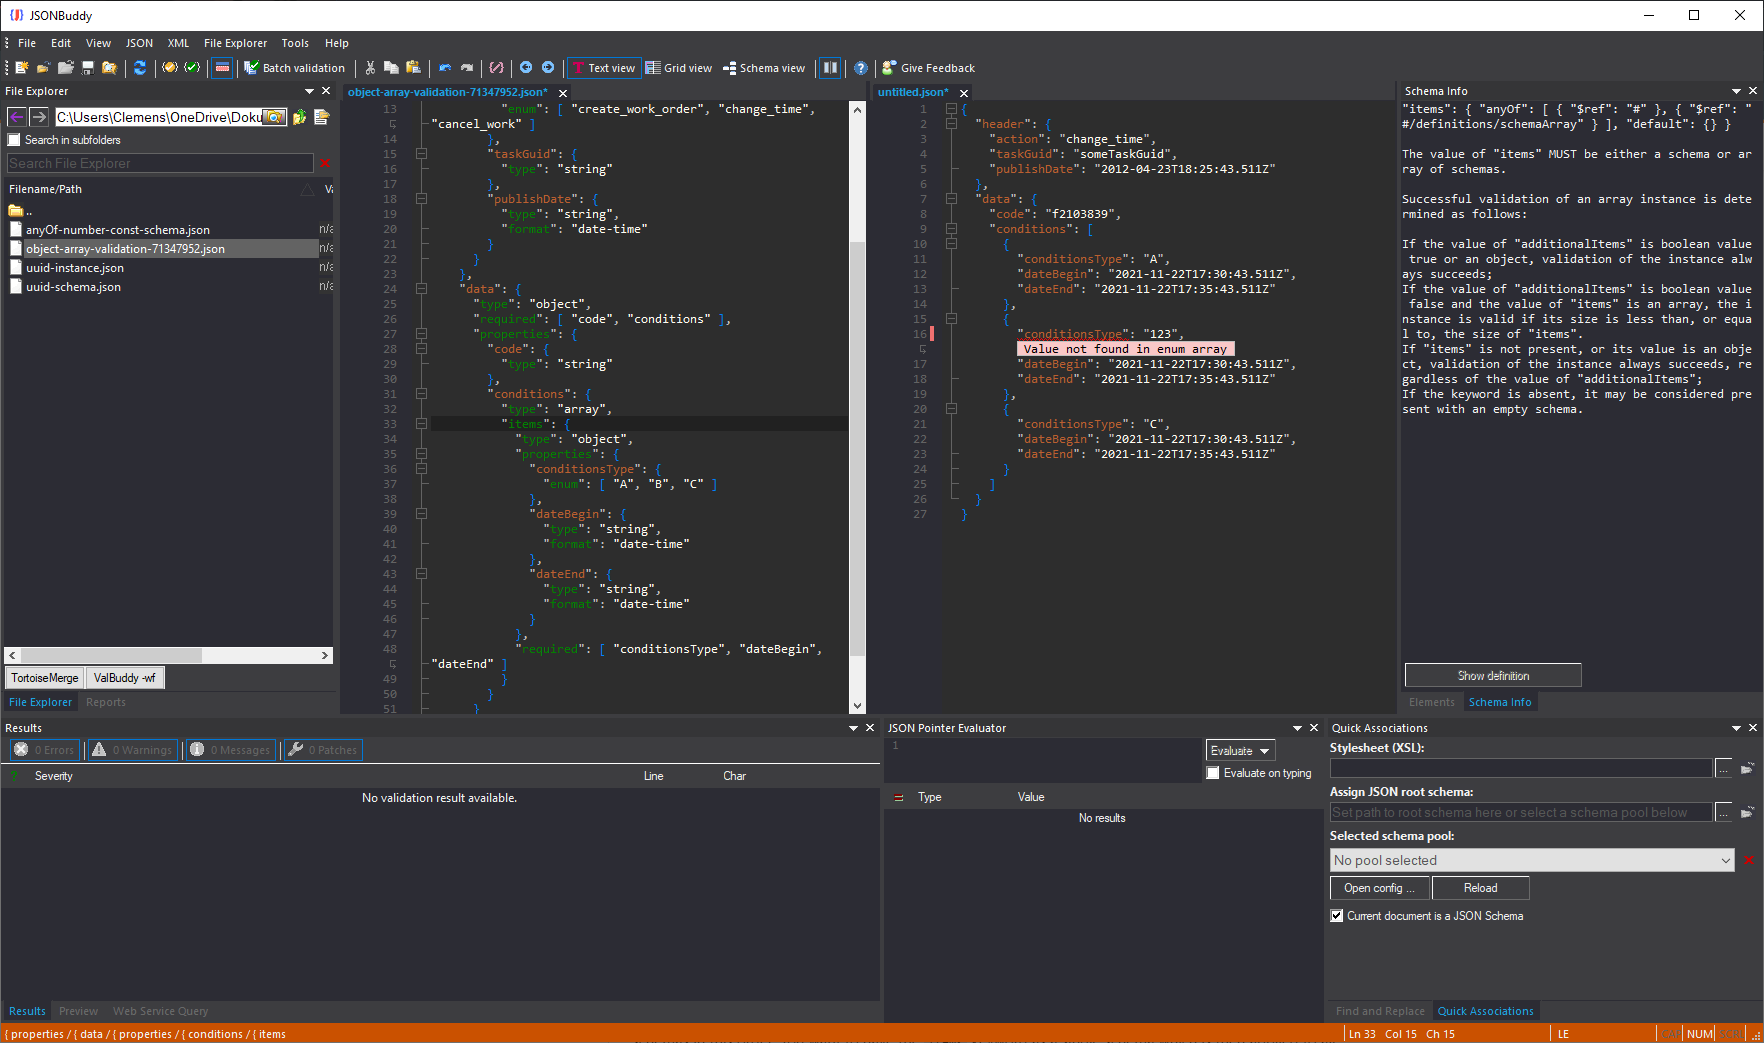Click the Give Feedback button

click(928, 68)
